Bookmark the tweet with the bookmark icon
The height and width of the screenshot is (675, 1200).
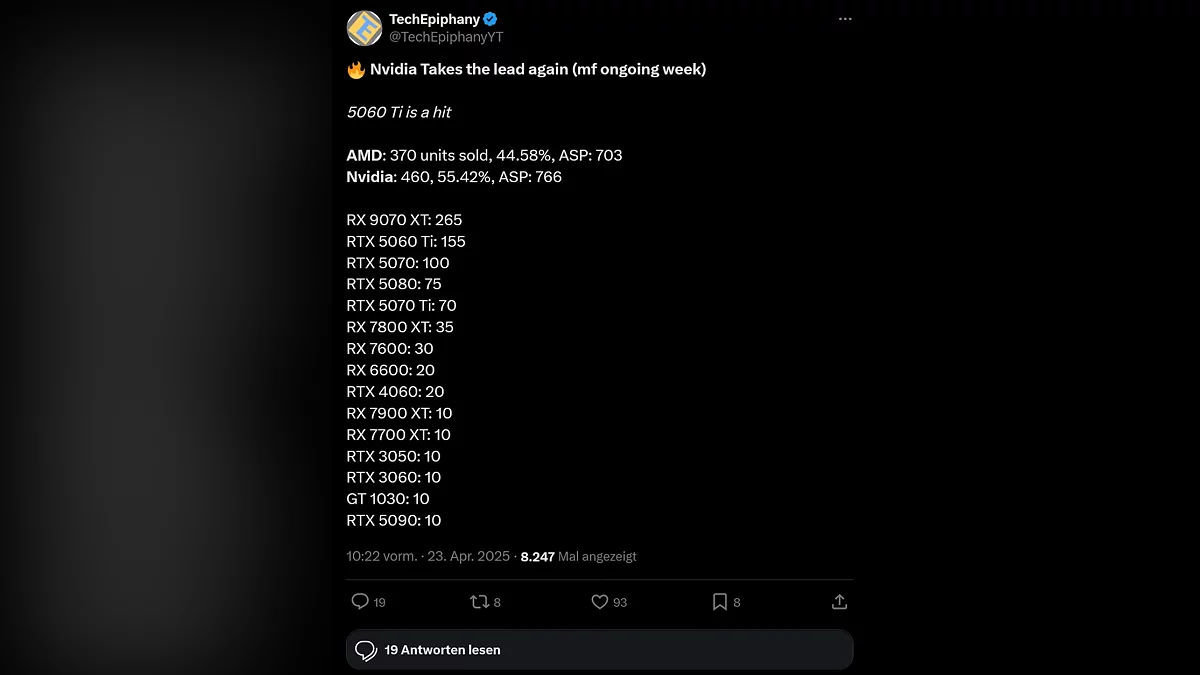coord(719,601)
